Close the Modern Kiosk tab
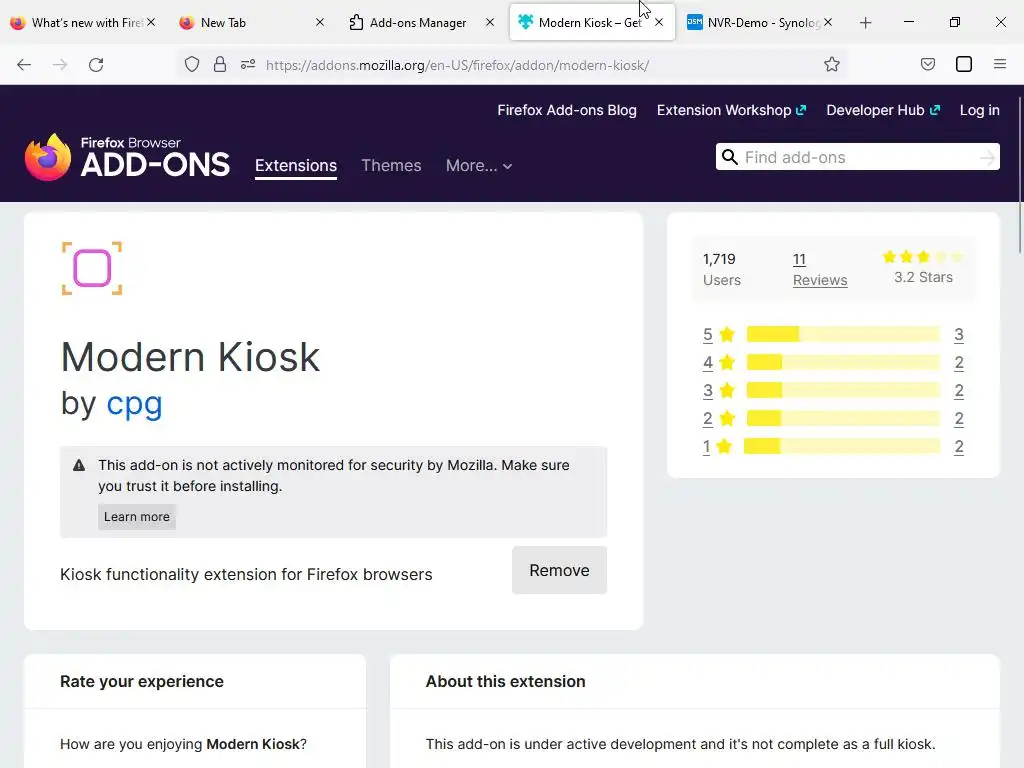This screenshot has width=1024, height=768. [659, 22]
